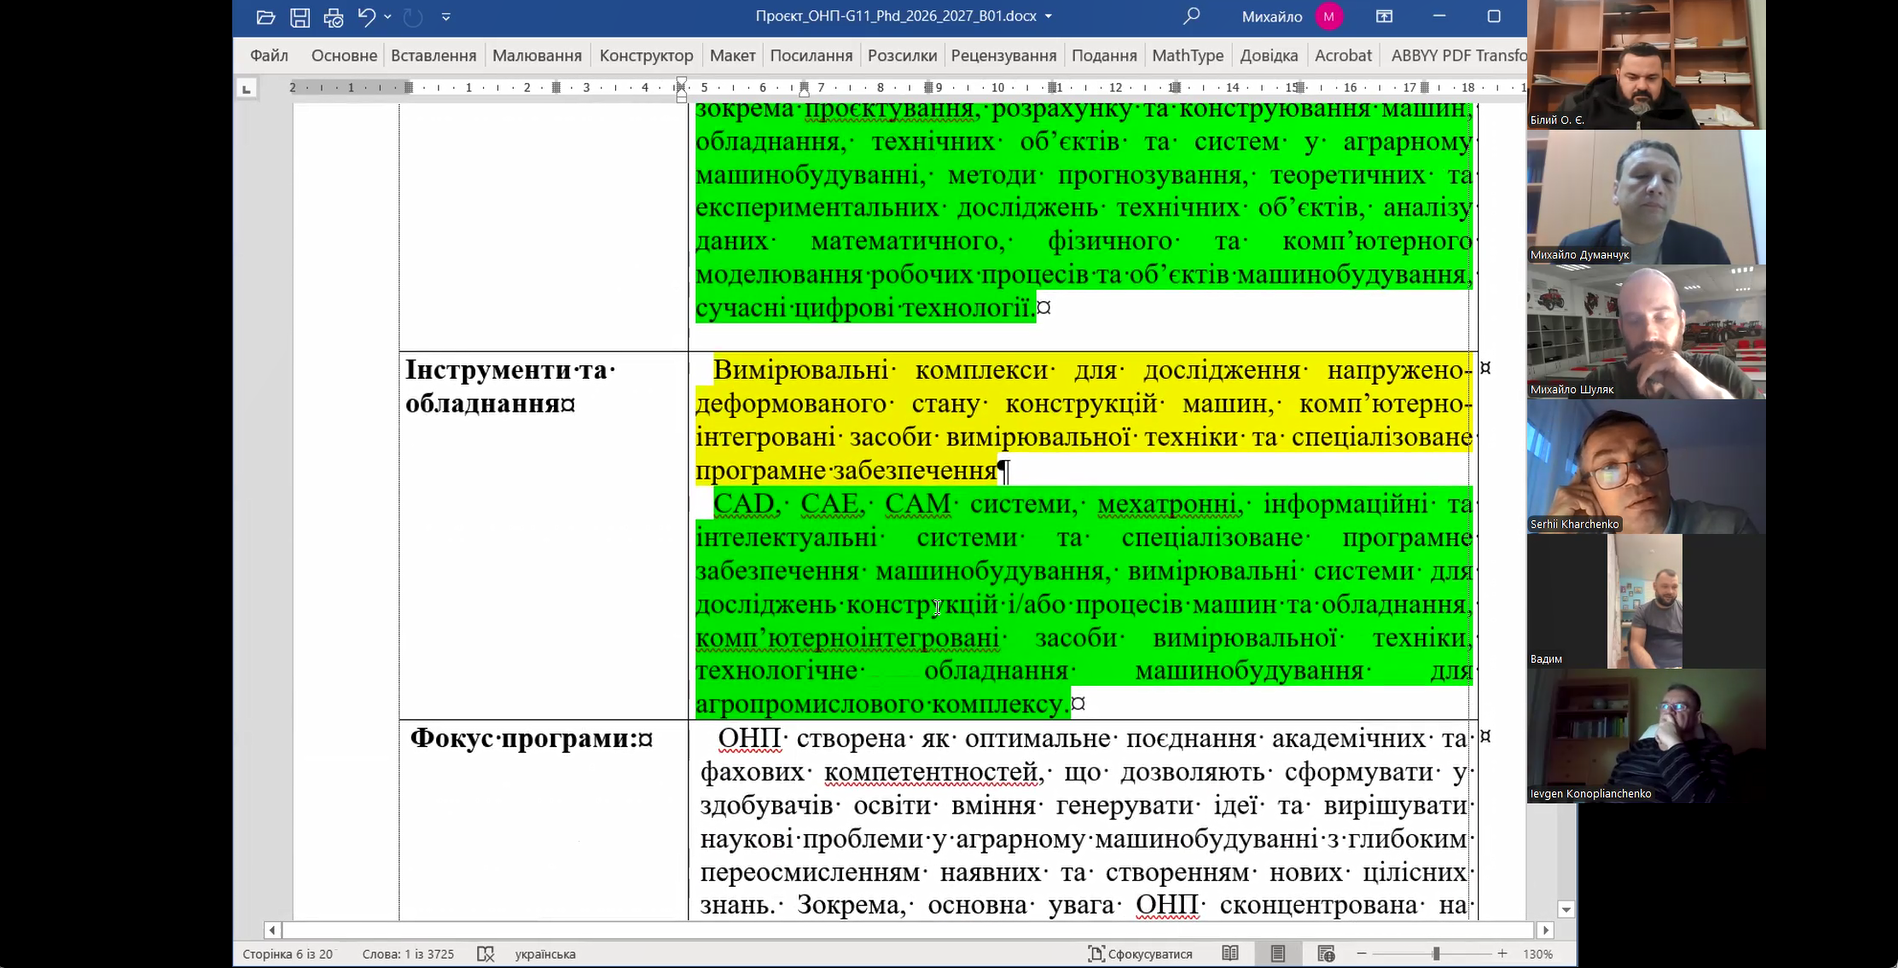Click the horizontal scrollbar right arrow
The height and width of the screenshot is (968, 1898).
[1546, 930]
